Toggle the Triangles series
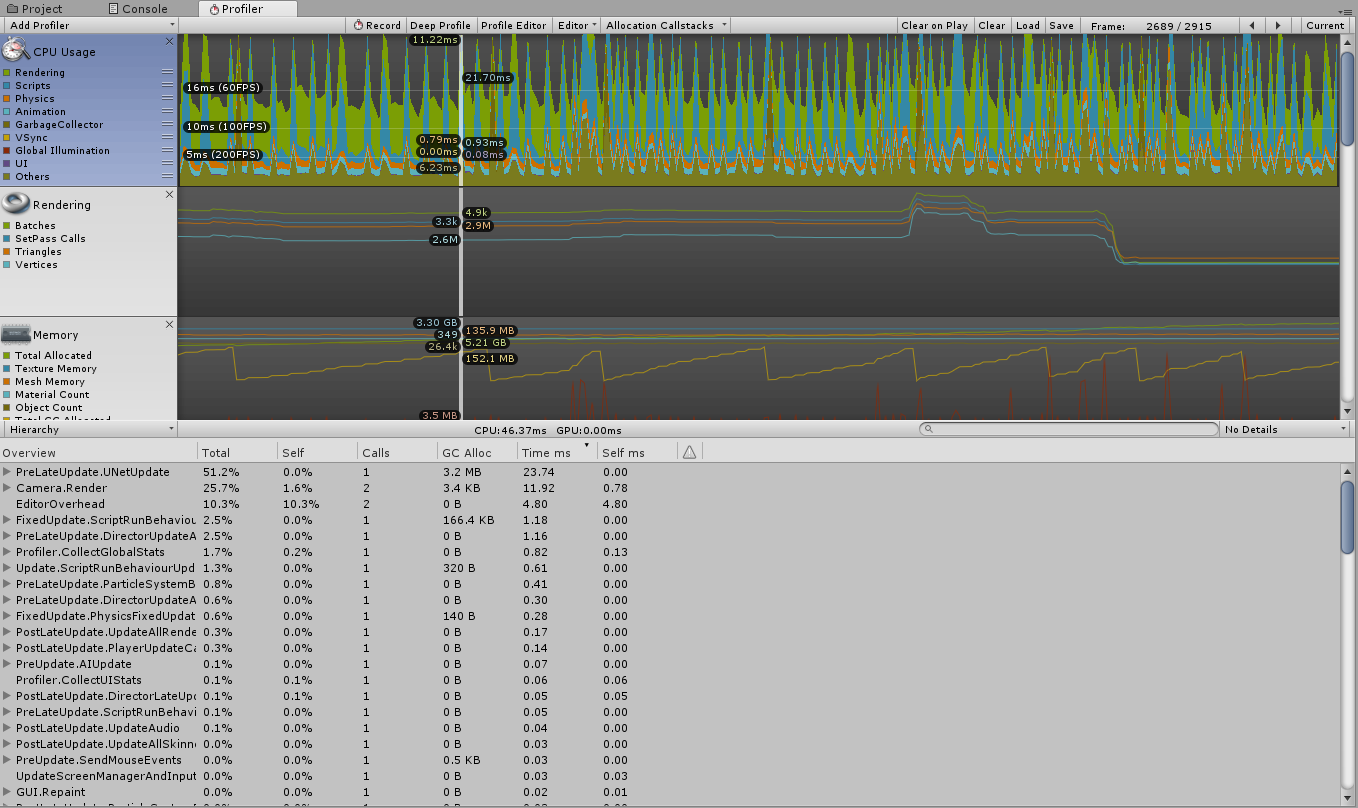Viewport: 1358px width, 808px height. (7, 252)
